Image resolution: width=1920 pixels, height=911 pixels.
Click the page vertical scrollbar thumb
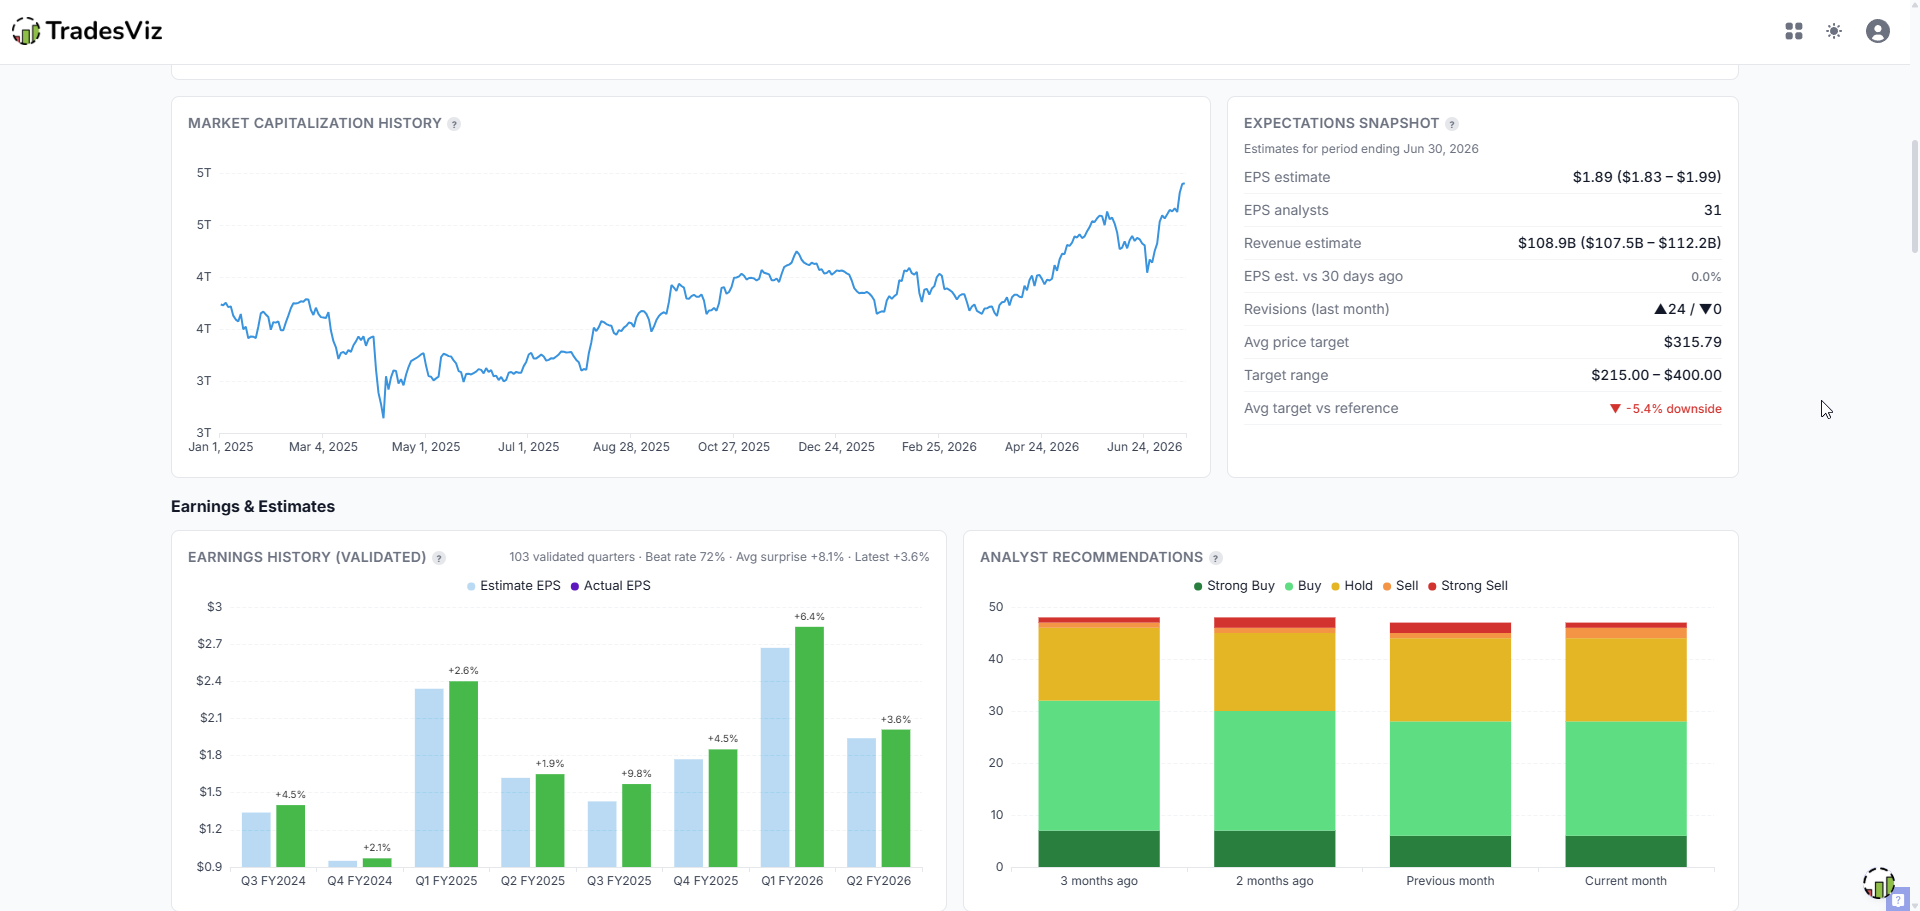point(1915,196)
